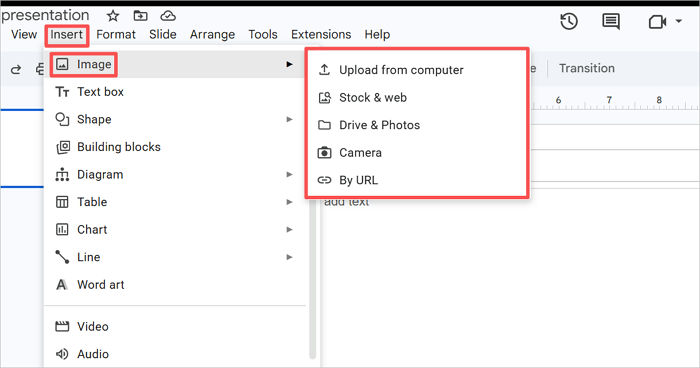The width and height of the screenshot is (700, 368).
Task: Expand the Table submenu arrow
Action: tap(289, 202)
